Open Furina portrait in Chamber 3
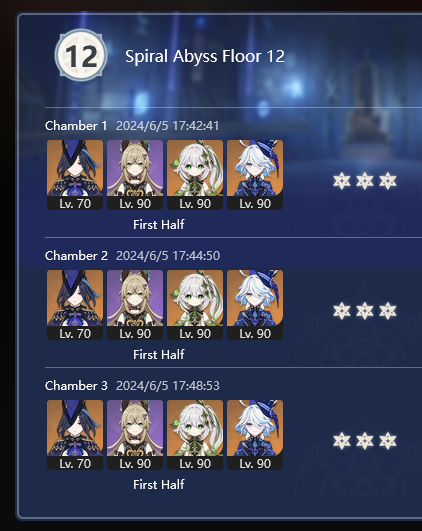Image resolution: width=422 pixels, height=531 pixels. [255, 435]
